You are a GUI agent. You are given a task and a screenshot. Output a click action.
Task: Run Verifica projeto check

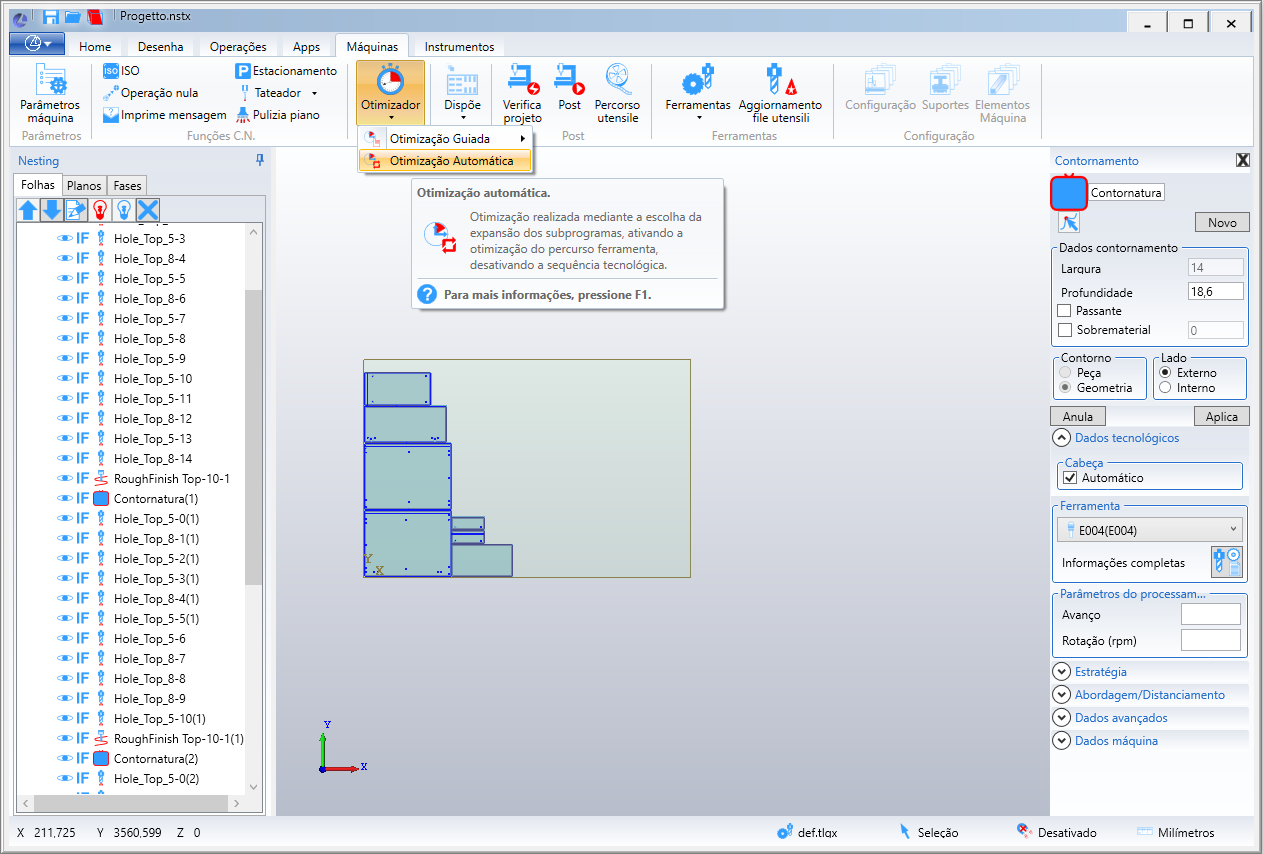(522, 93)
